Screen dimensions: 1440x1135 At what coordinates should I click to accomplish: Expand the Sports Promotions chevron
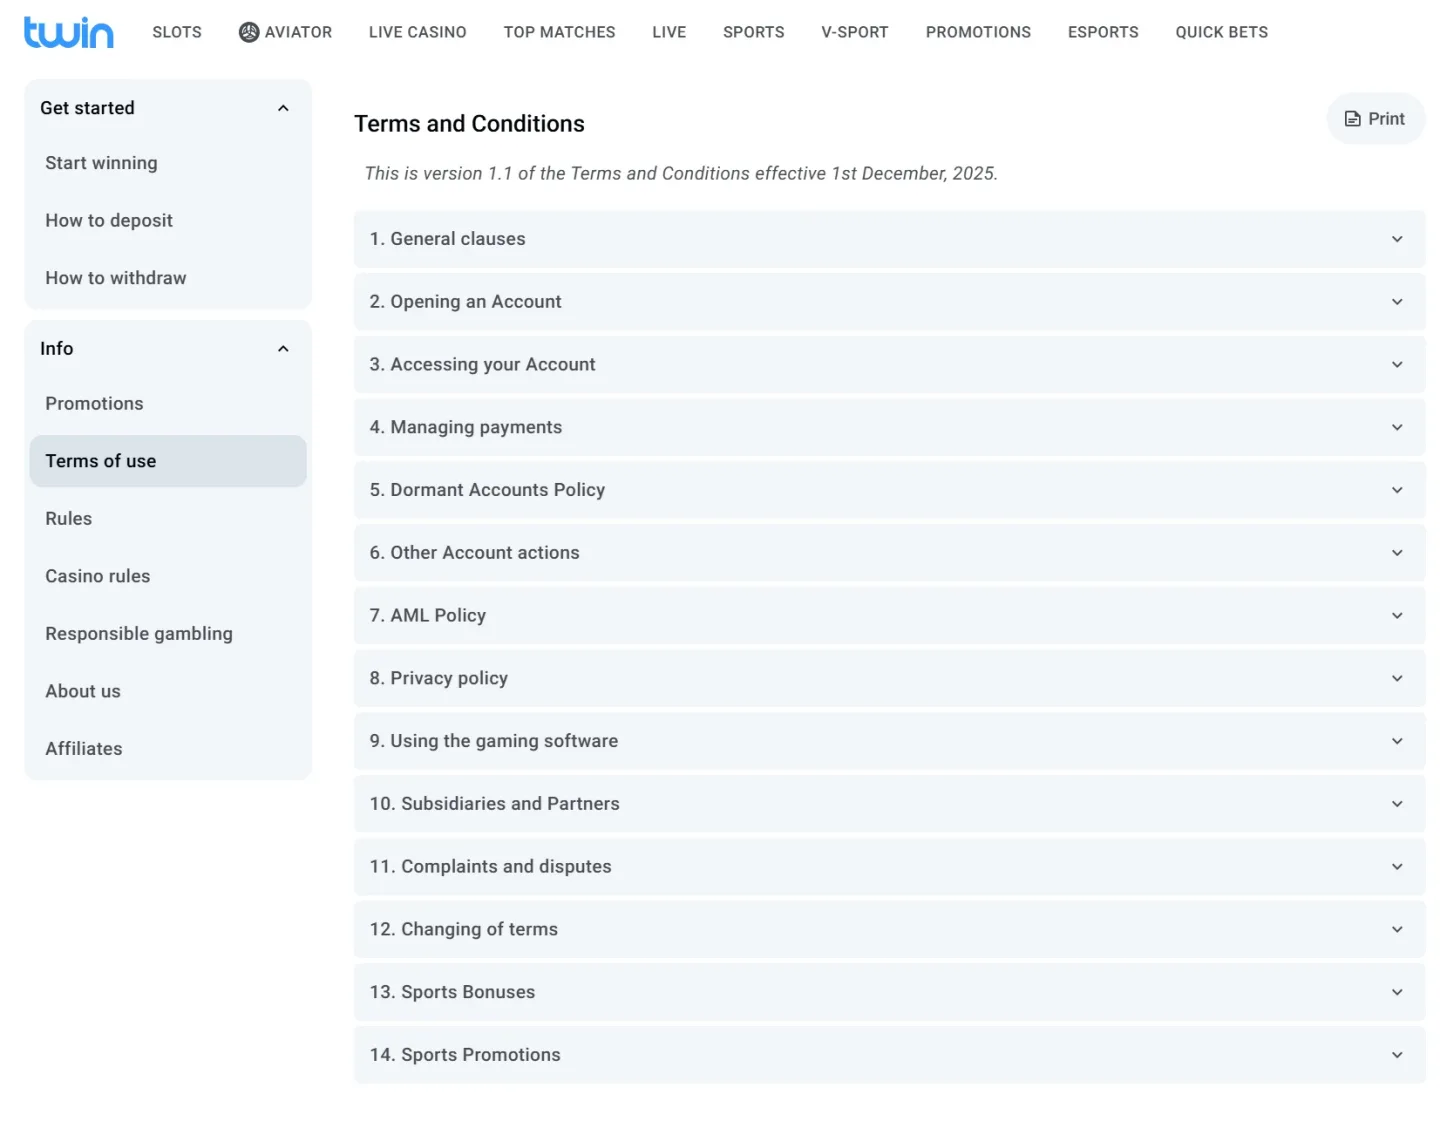click(1396, 1055)
